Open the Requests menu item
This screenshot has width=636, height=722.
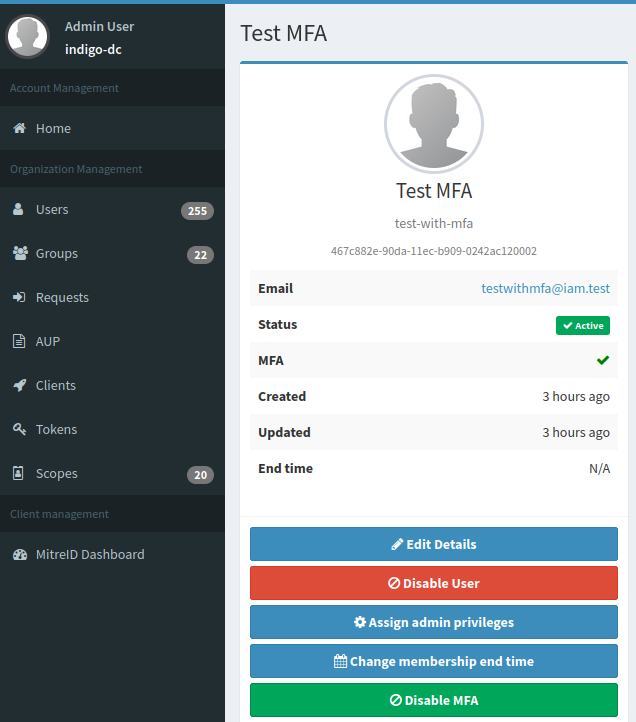click(x=112, y=297)
